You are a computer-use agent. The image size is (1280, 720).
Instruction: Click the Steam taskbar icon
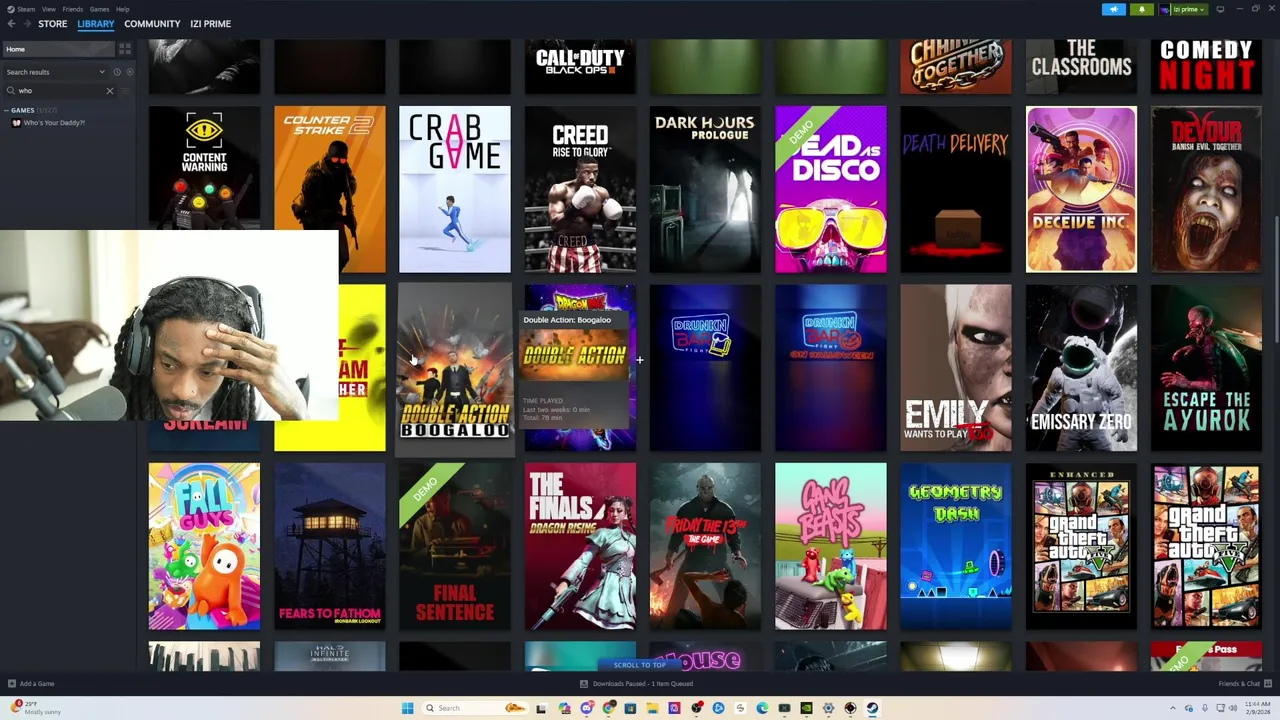pyautogui.click(x=872, y=708)
